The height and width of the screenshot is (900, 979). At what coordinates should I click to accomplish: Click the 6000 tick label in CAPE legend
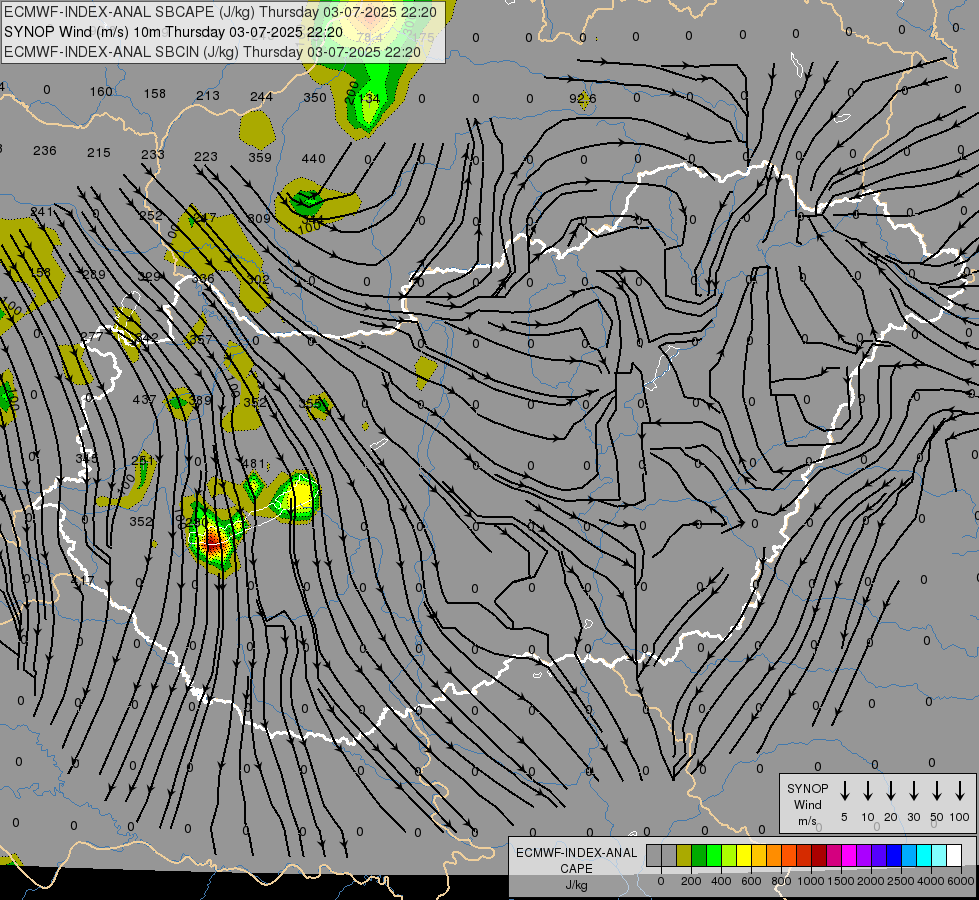961,881
